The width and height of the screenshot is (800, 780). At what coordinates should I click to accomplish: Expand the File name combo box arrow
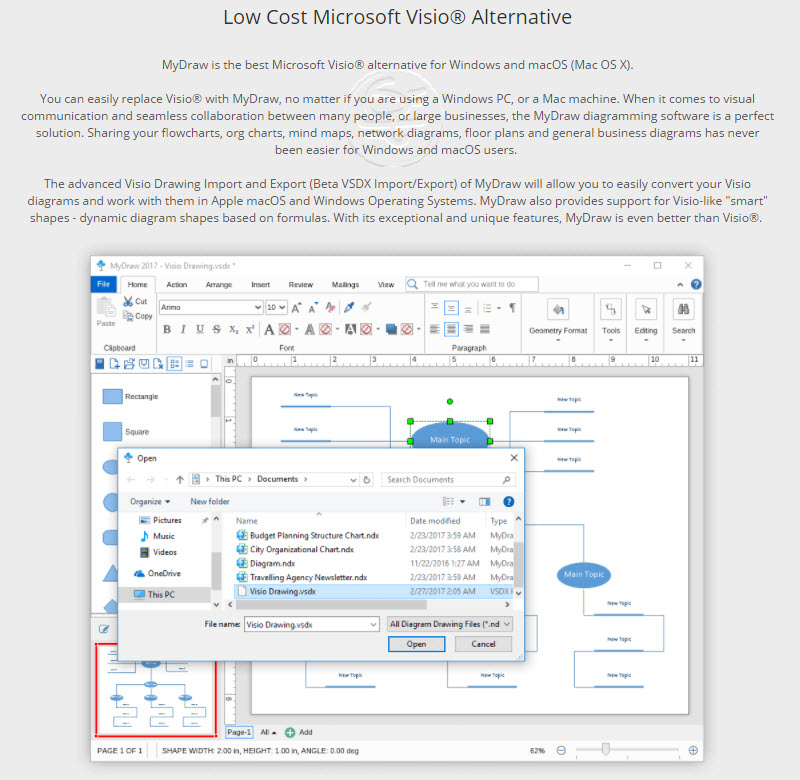coord(373,624)
